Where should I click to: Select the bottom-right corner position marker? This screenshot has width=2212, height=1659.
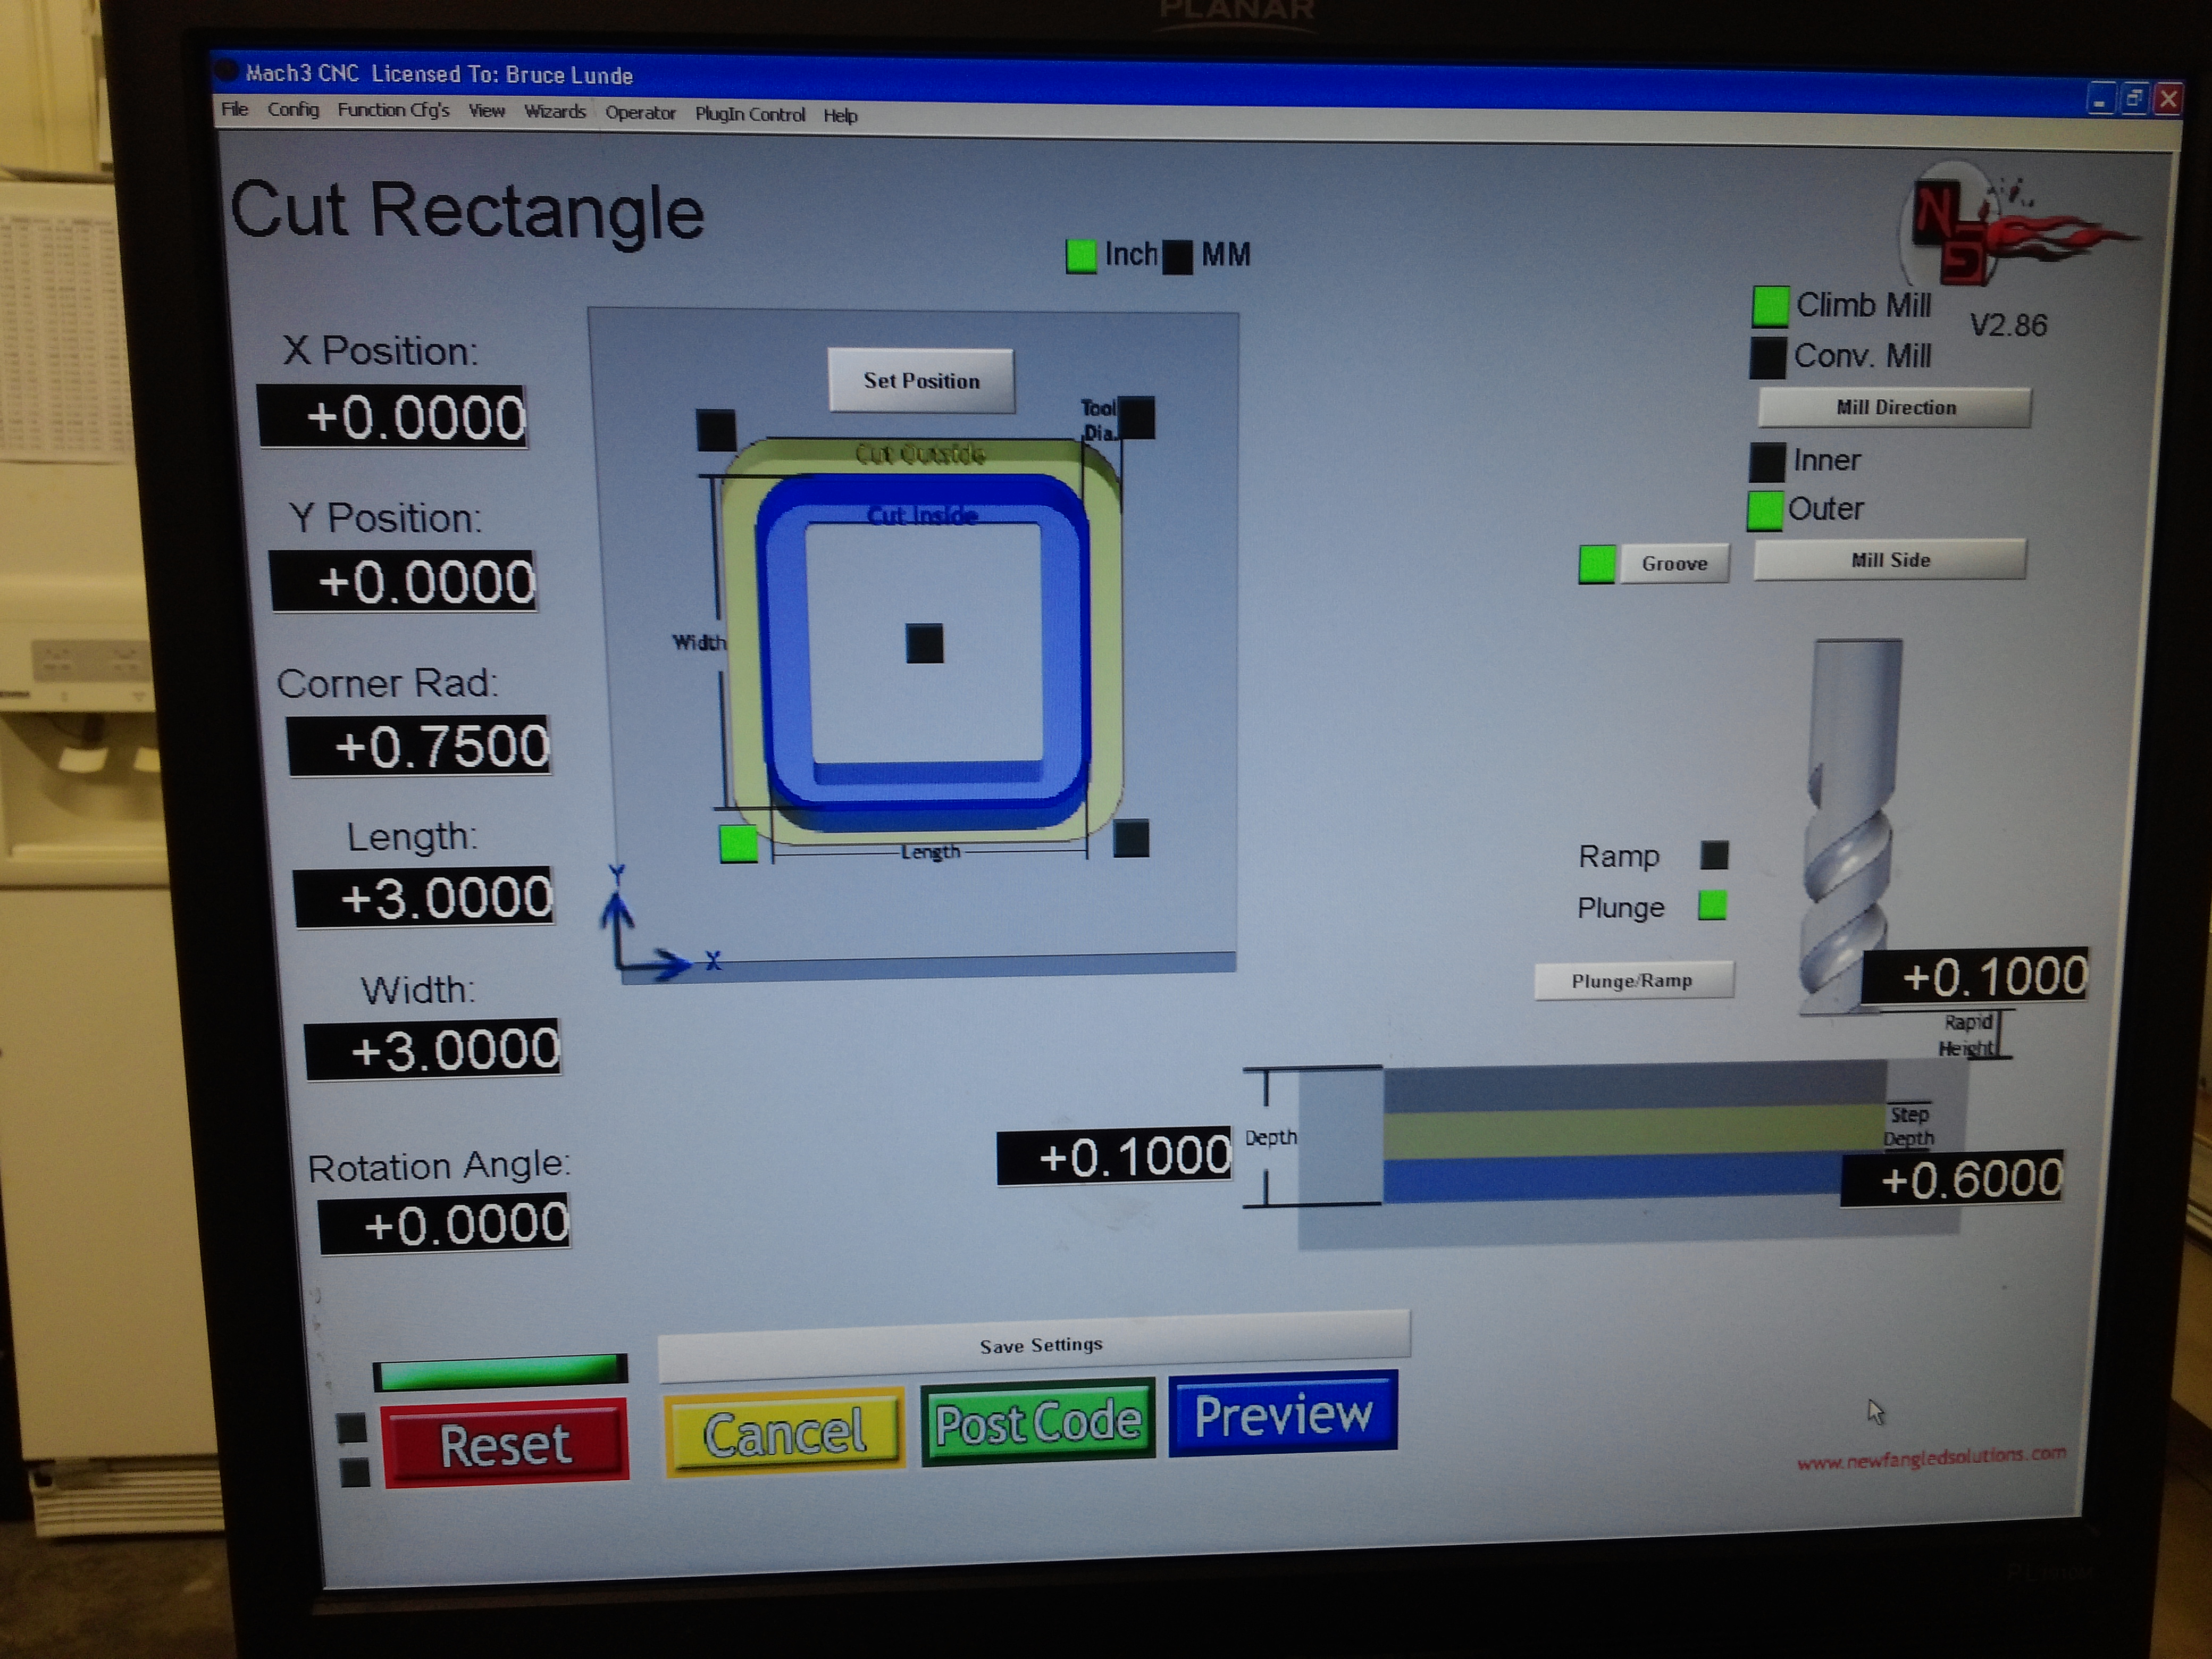[x=1131, y=838]
